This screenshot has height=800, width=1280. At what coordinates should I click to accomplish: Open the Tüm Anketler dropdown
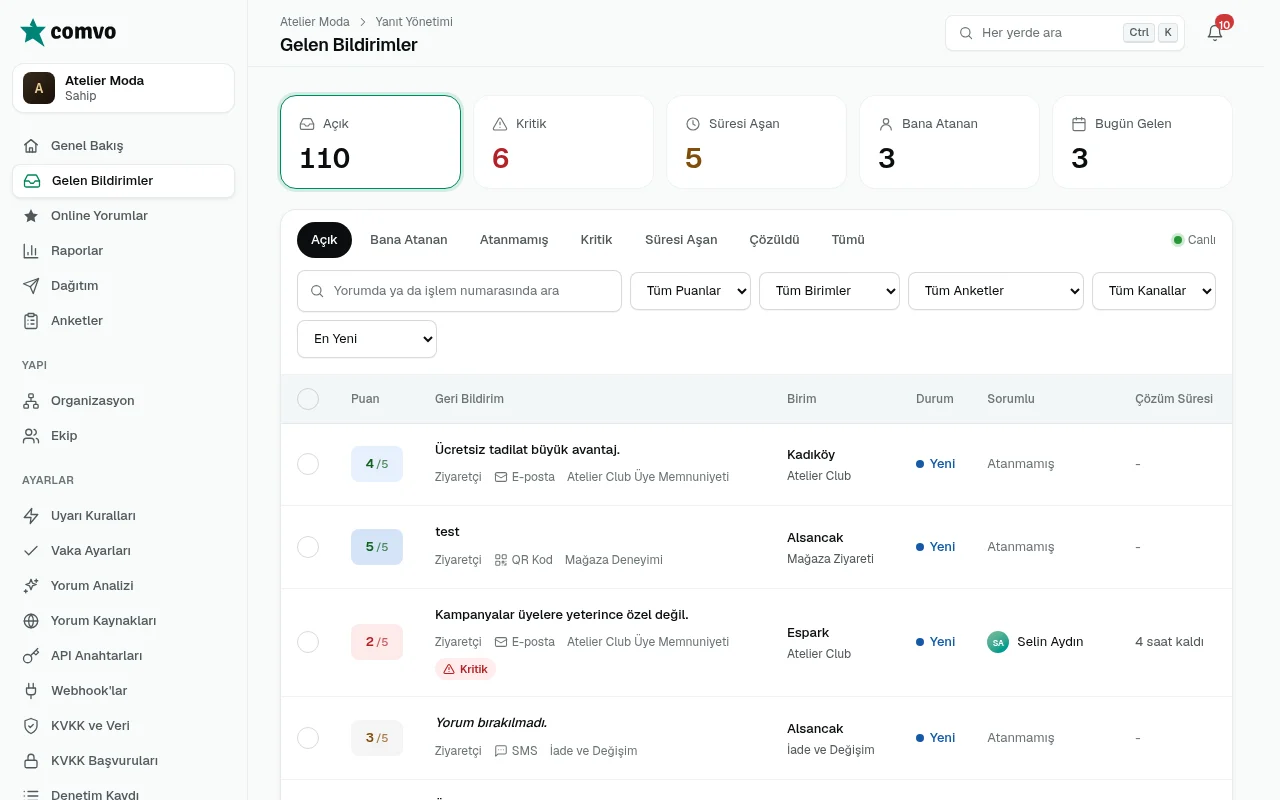click(x=996, y=291)
